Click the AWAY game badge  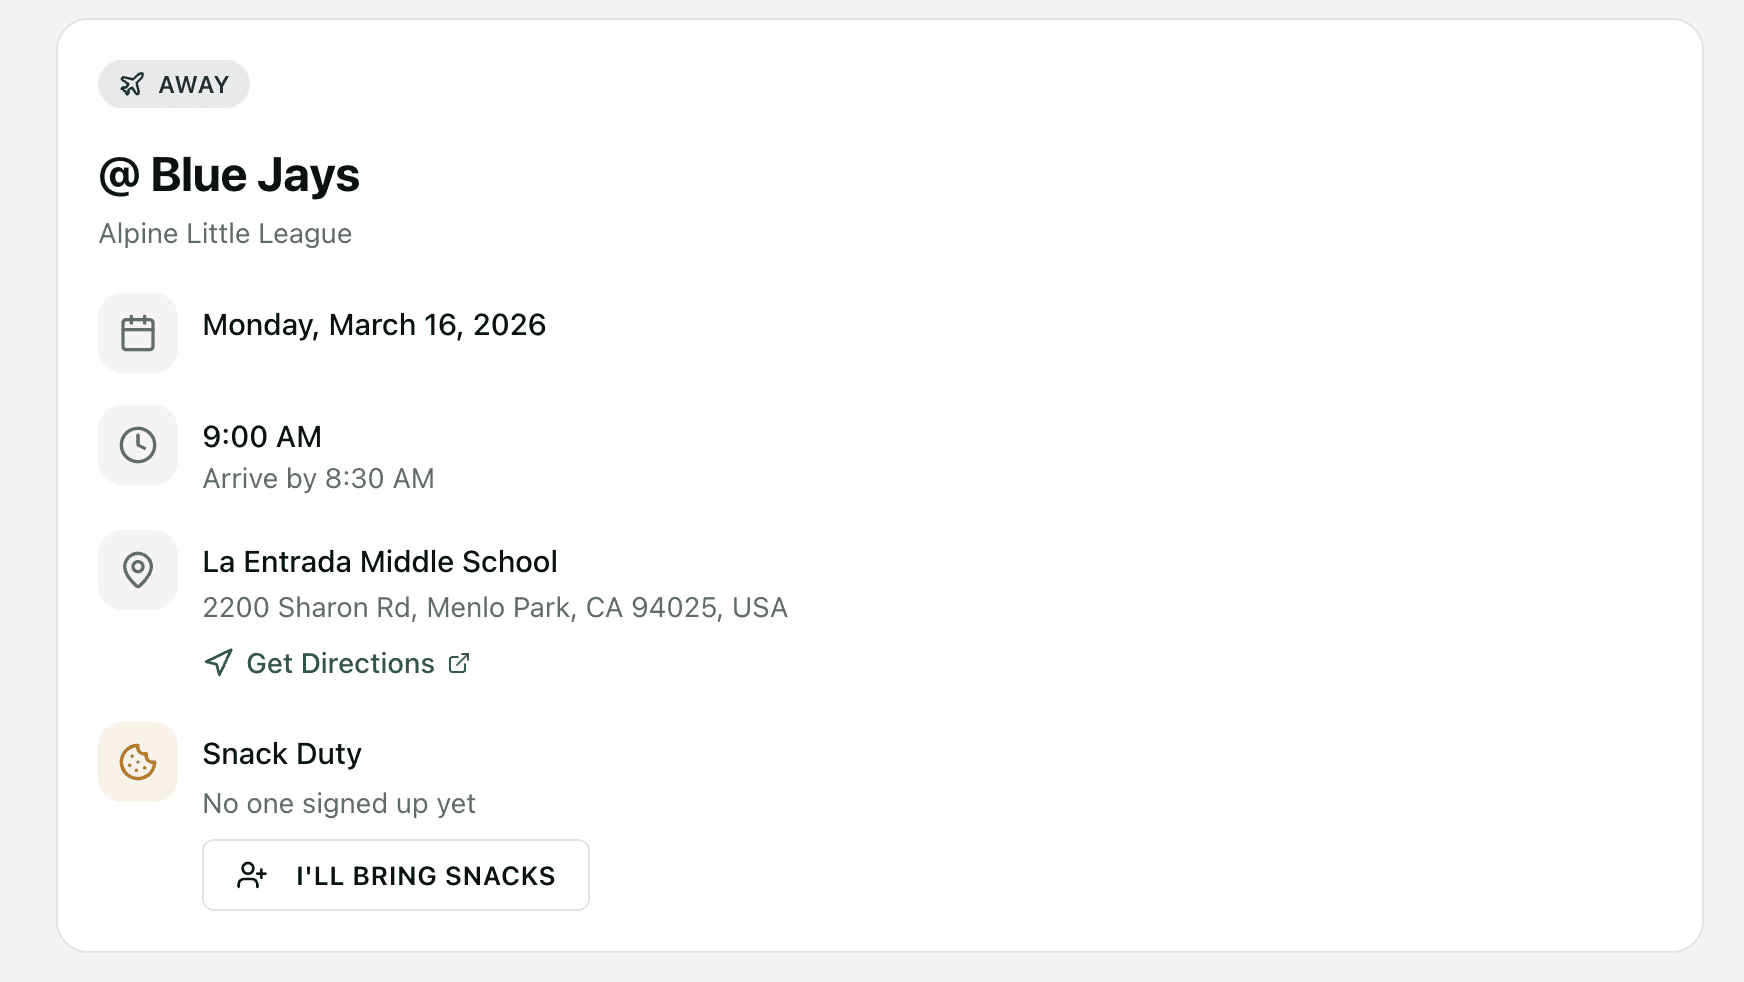pos(173,84)
